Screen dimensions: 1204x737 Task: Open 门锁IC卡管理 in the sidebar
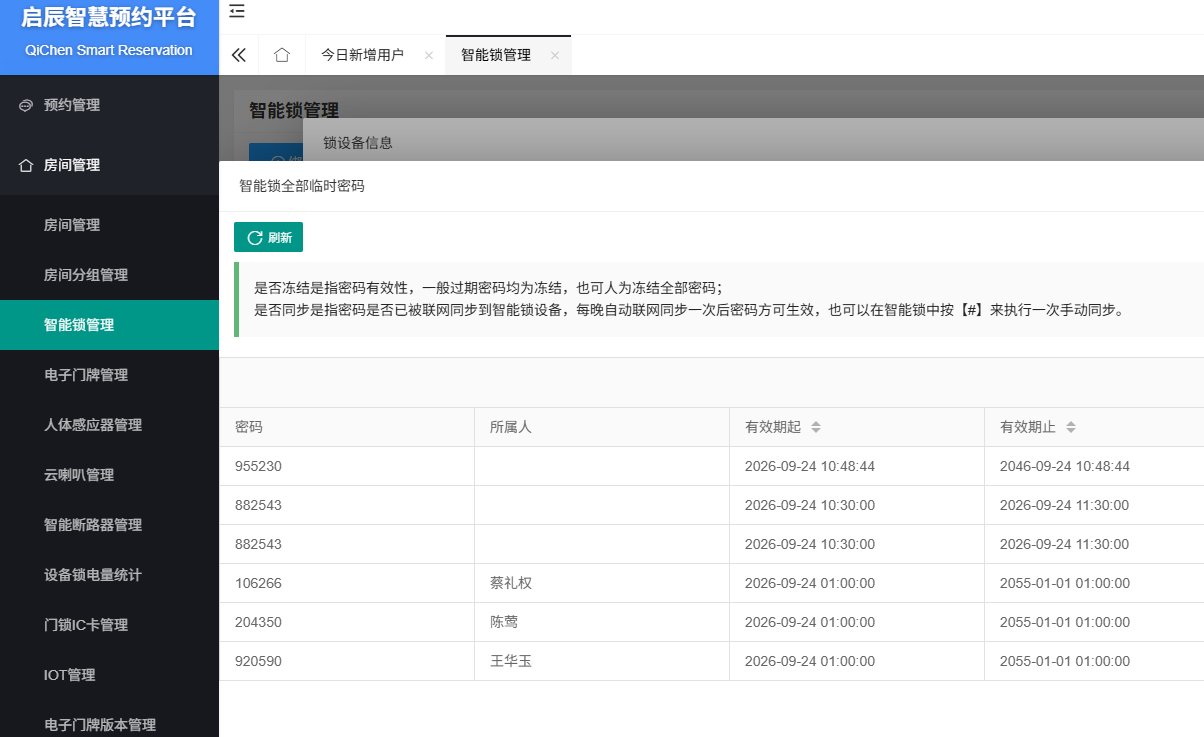pos(109,625)
